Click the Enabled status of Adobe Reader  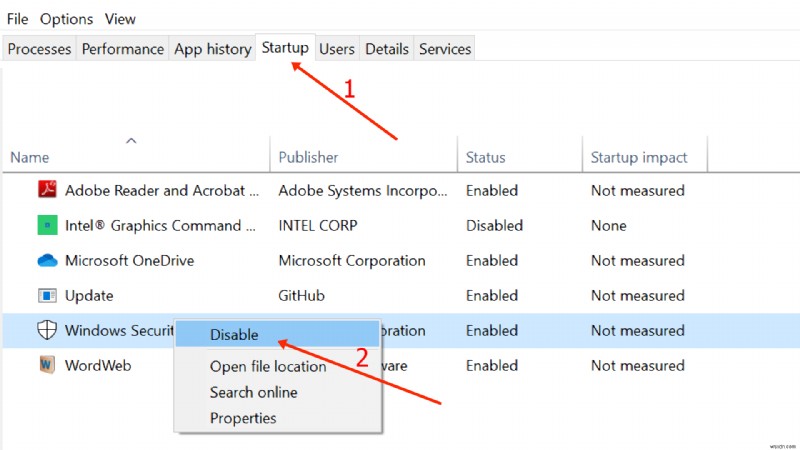coord(492,190)
